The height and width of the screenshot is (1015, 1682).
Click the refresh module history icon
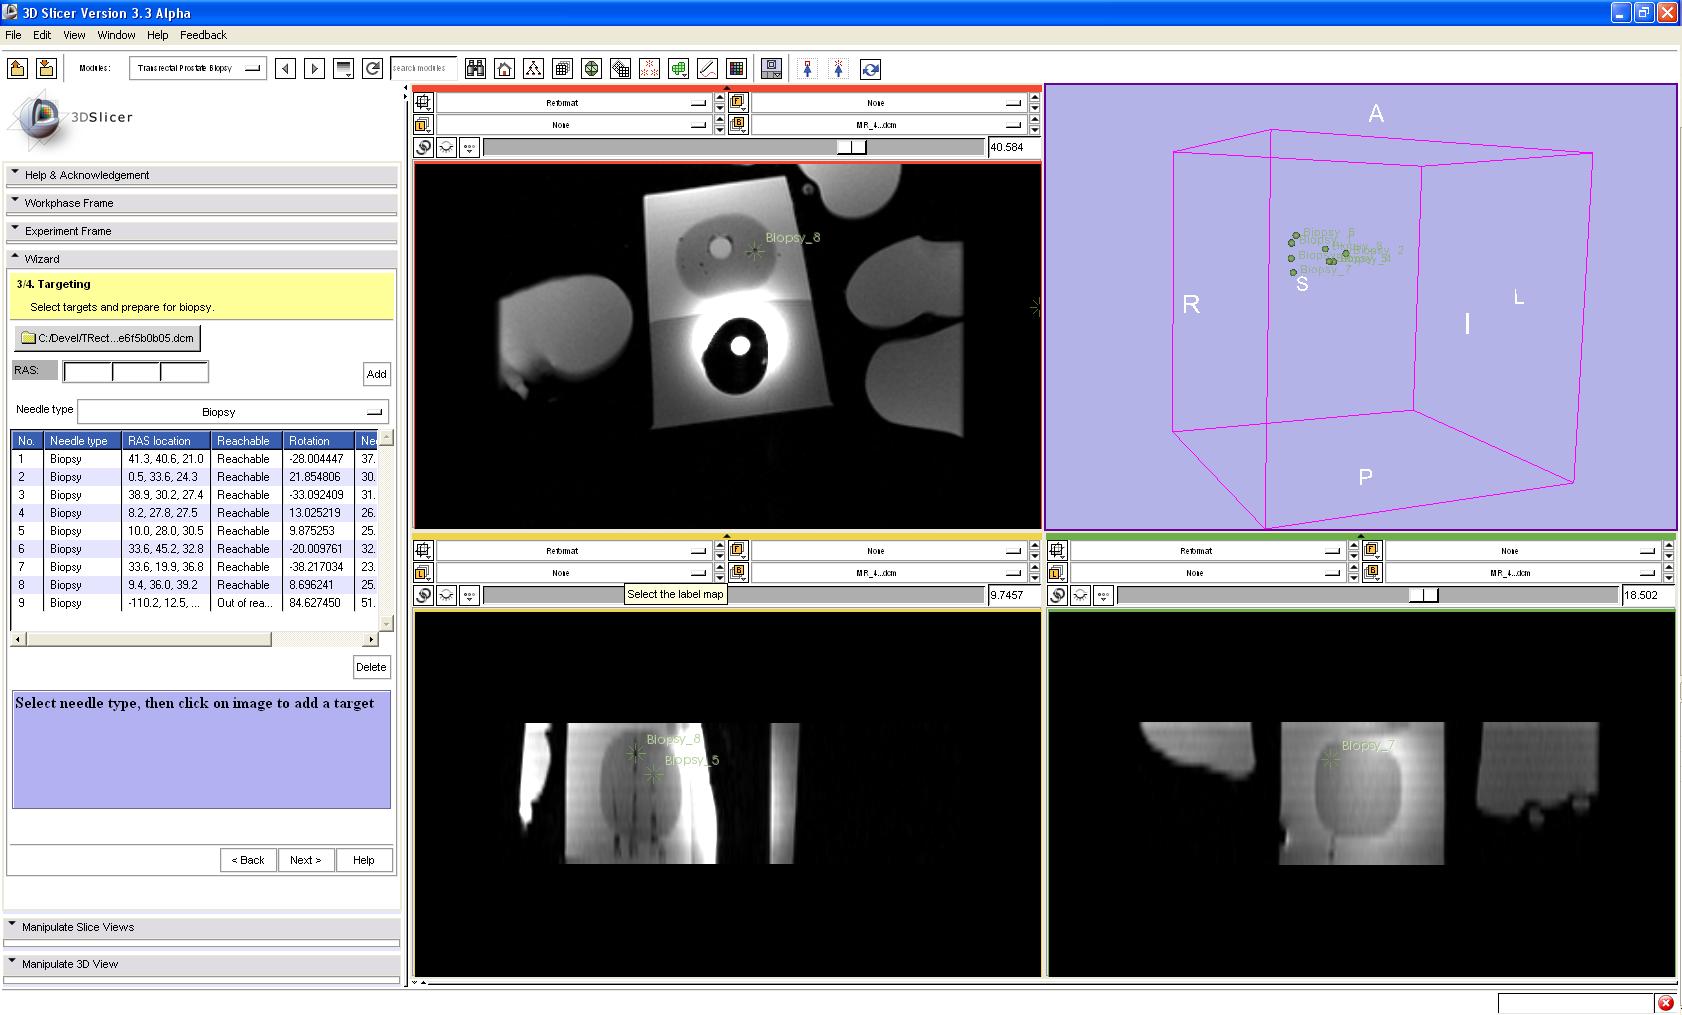click(372, 69)
